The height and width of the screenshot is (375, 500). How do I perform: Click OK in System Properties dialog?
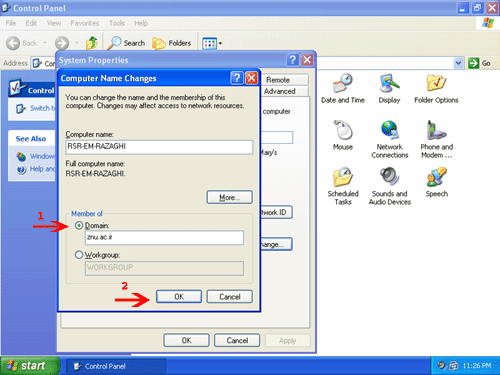coord(186,340)
